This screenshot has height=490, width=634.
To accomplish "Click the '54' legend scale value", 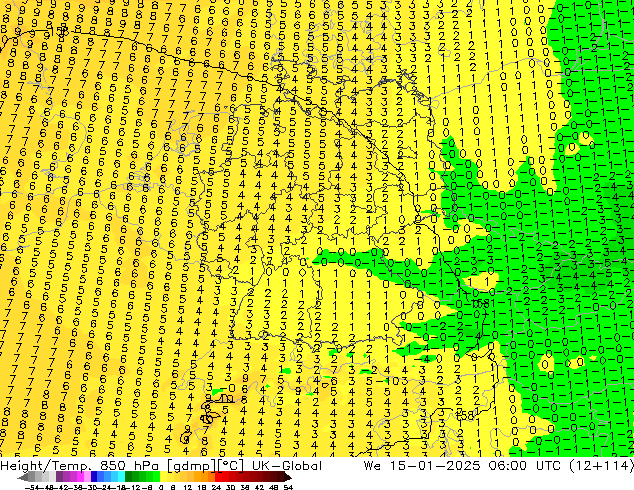I will [x=288, y=487].
